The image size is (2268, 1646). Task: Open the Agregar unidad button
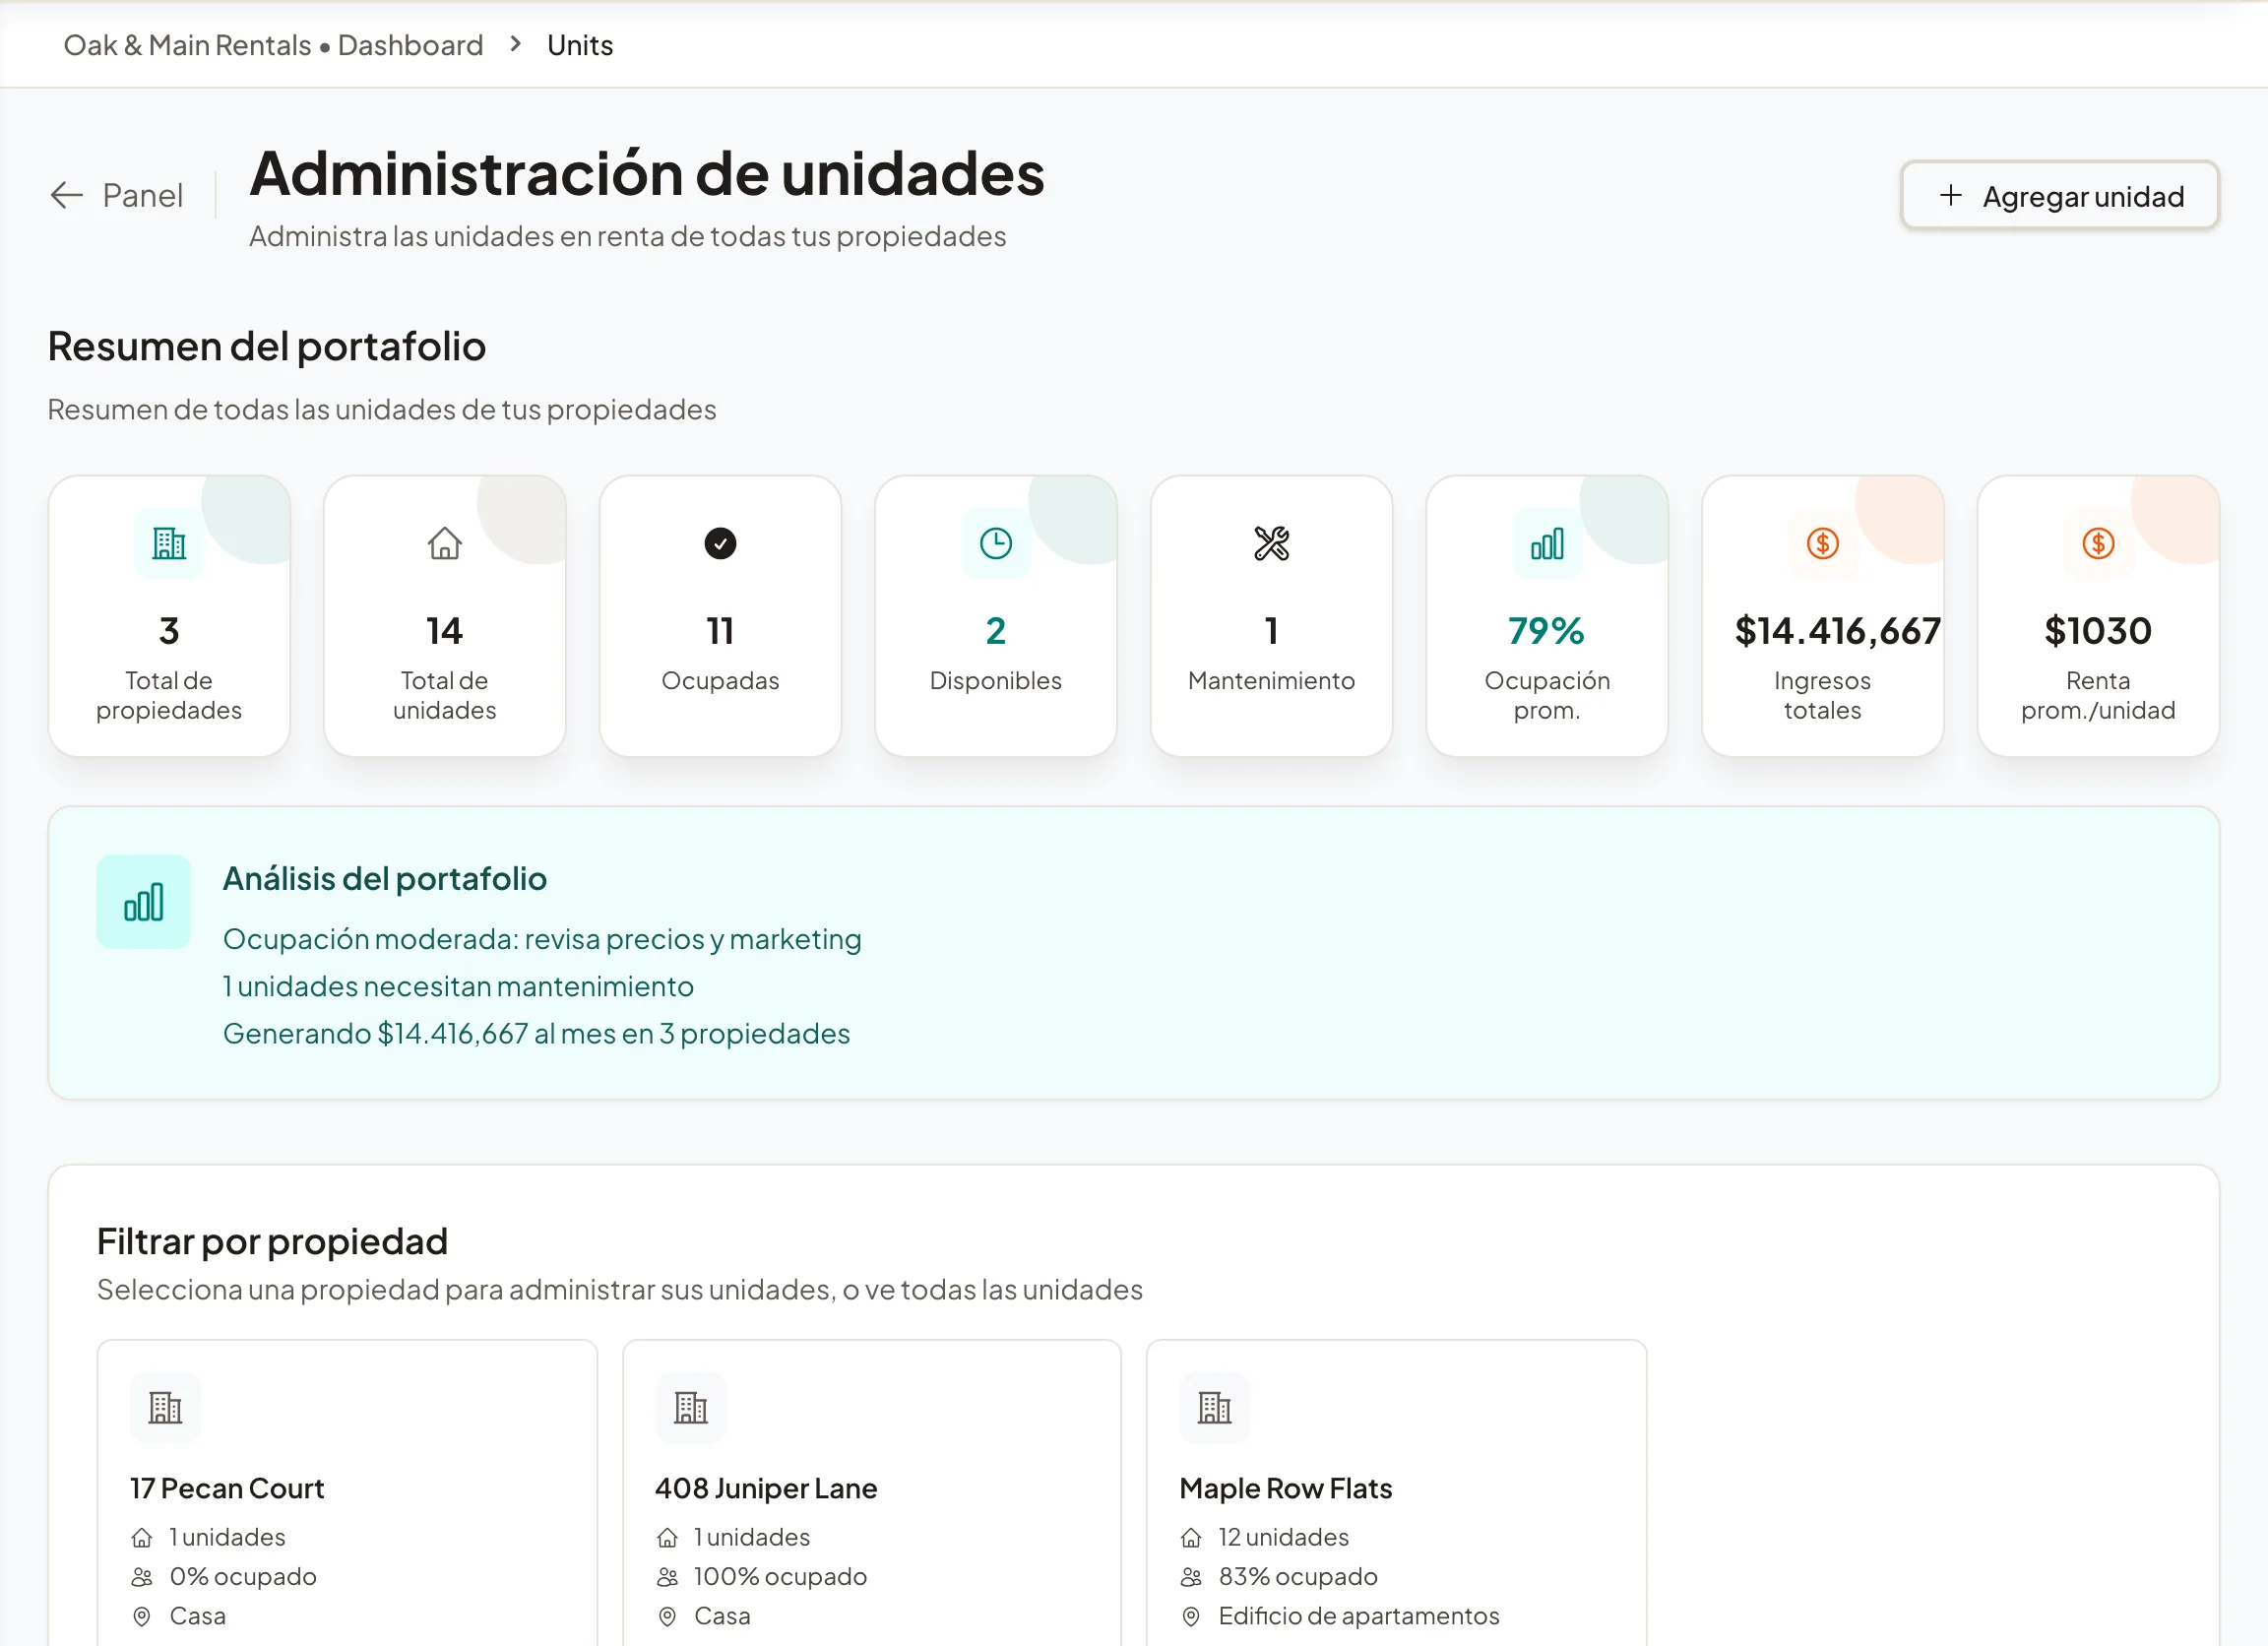tap(2060, 195)
